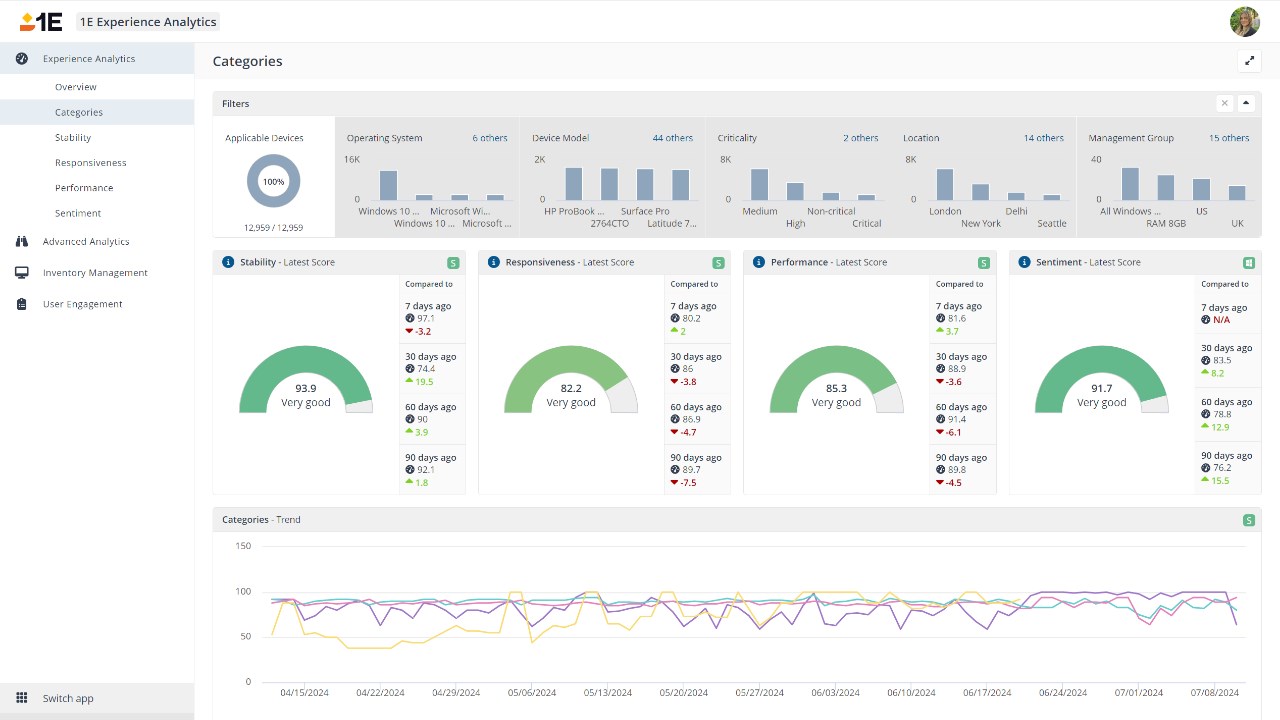Expand the Inventory Management section
Image resolution: width=1280 pixels, height=720 pixels.
pyautogui.click(x=97, y=273)
